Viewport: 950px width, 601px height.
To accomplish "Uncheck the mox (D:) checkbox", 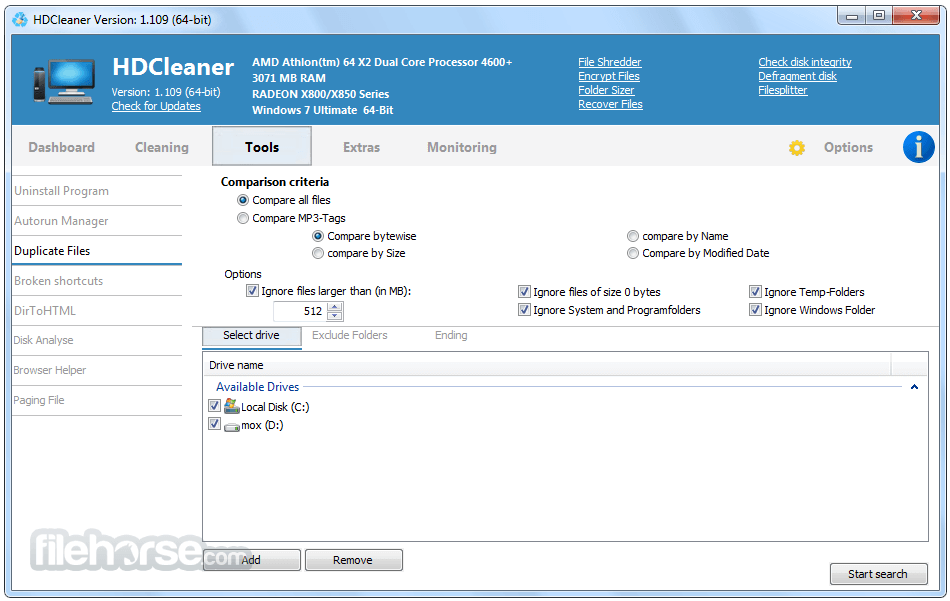I will [214, 424].
